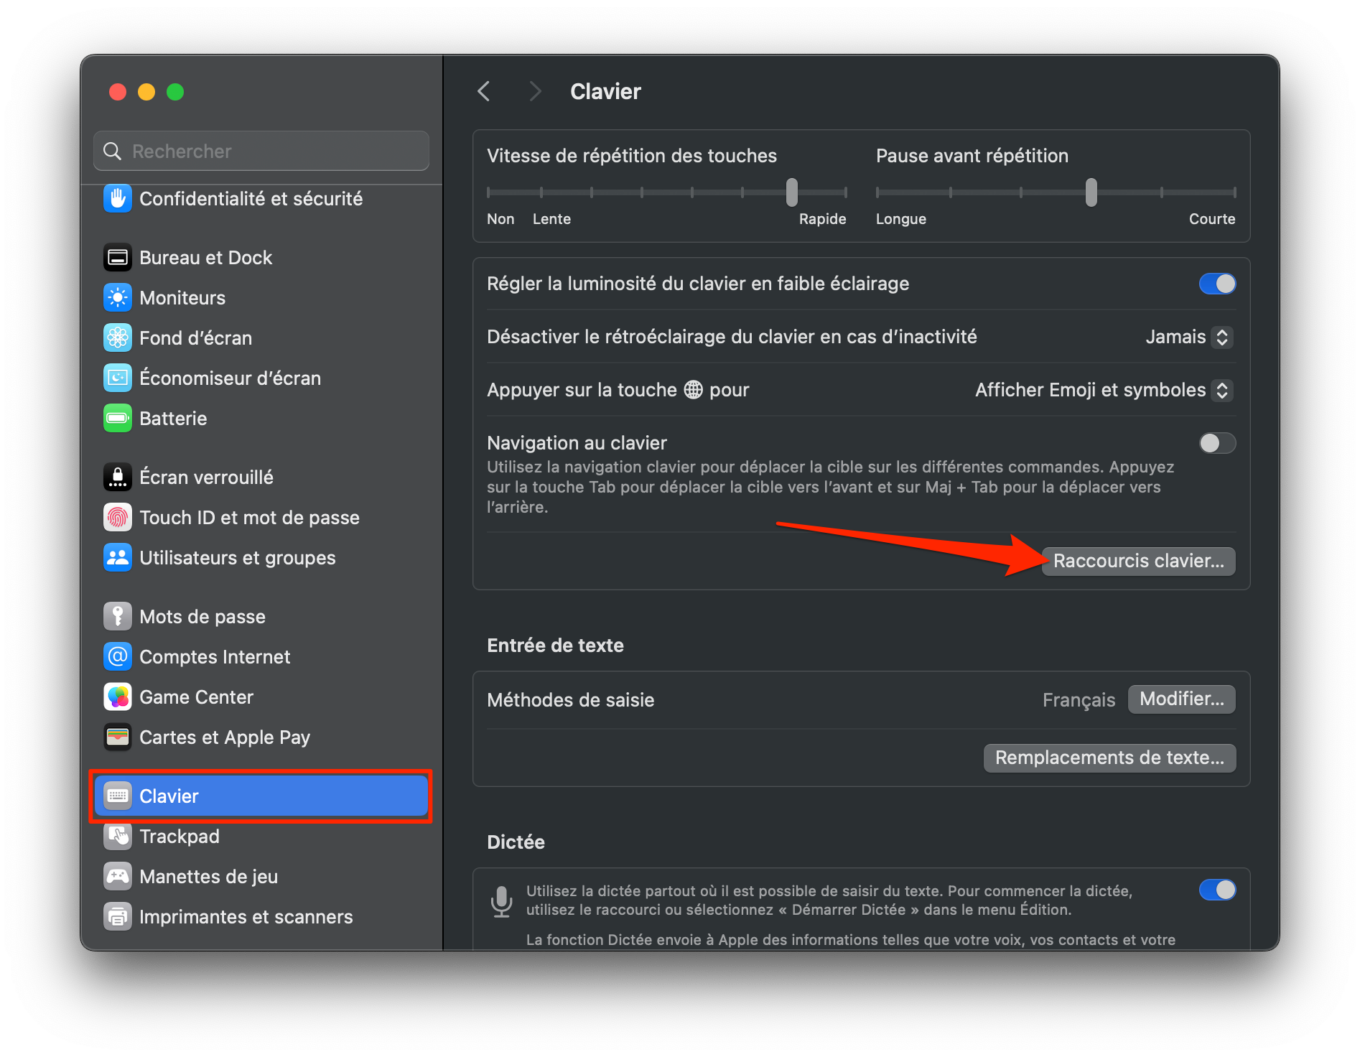This screenshot has height=1057, width=1360.
Task: Click the Mots de passe key icon
Action: 118,616
